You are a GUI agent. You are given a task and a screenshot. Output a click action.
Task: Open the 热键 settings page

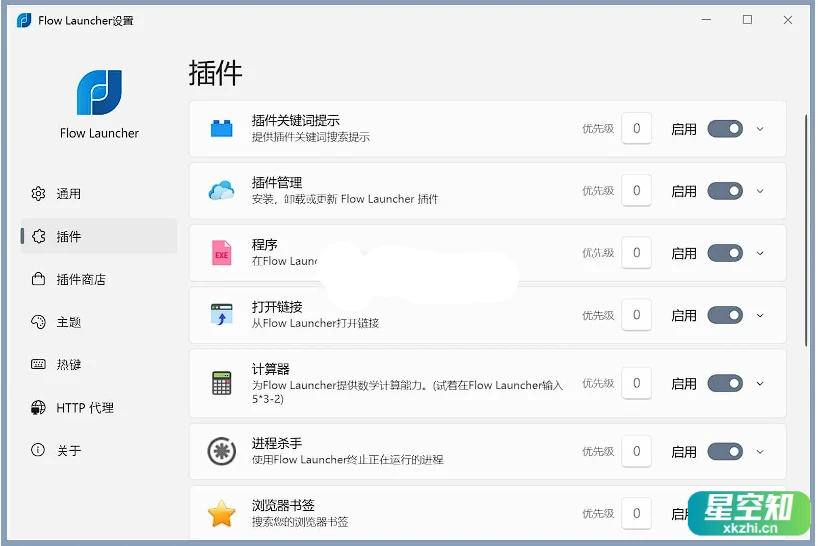[x=99, y=365]
